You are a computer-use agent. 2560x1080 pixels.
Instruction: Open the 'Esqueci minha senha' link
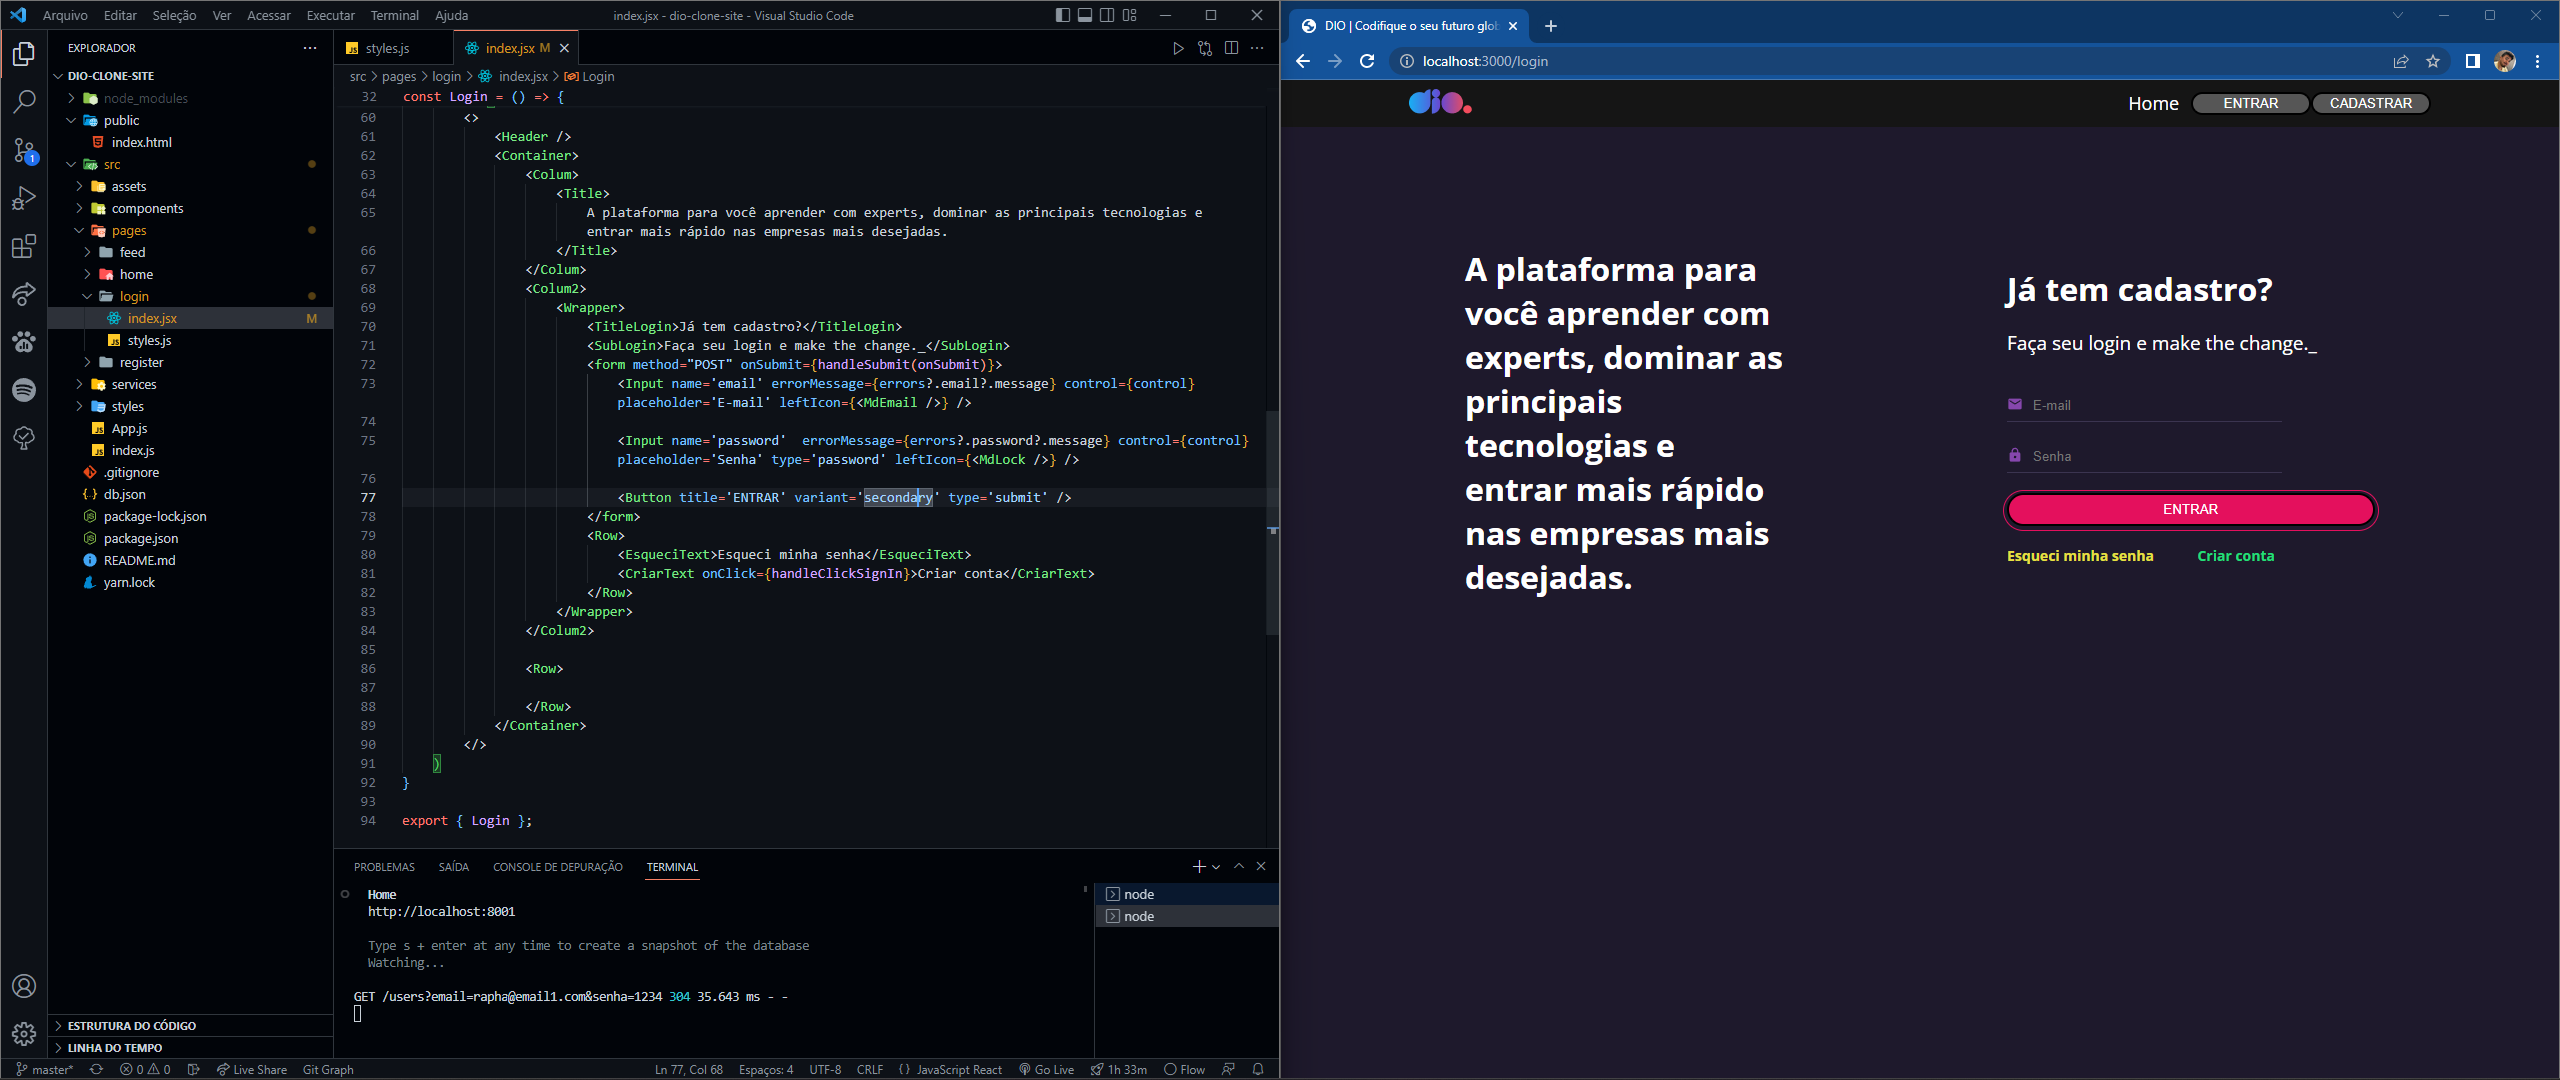click(x=2080, y=555)
